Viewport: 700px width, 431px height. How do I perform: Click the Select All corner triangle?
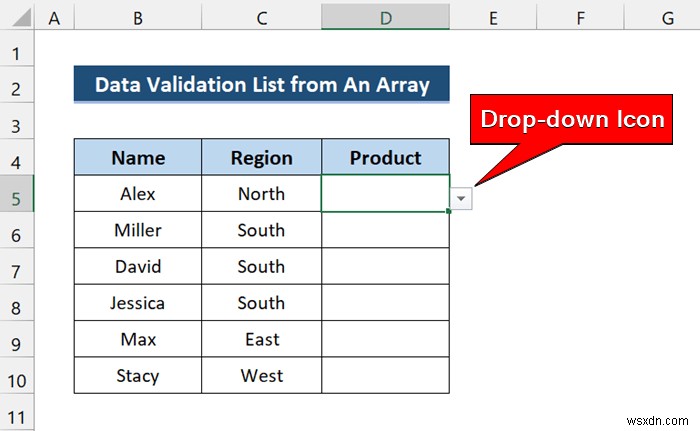point(21,17)
